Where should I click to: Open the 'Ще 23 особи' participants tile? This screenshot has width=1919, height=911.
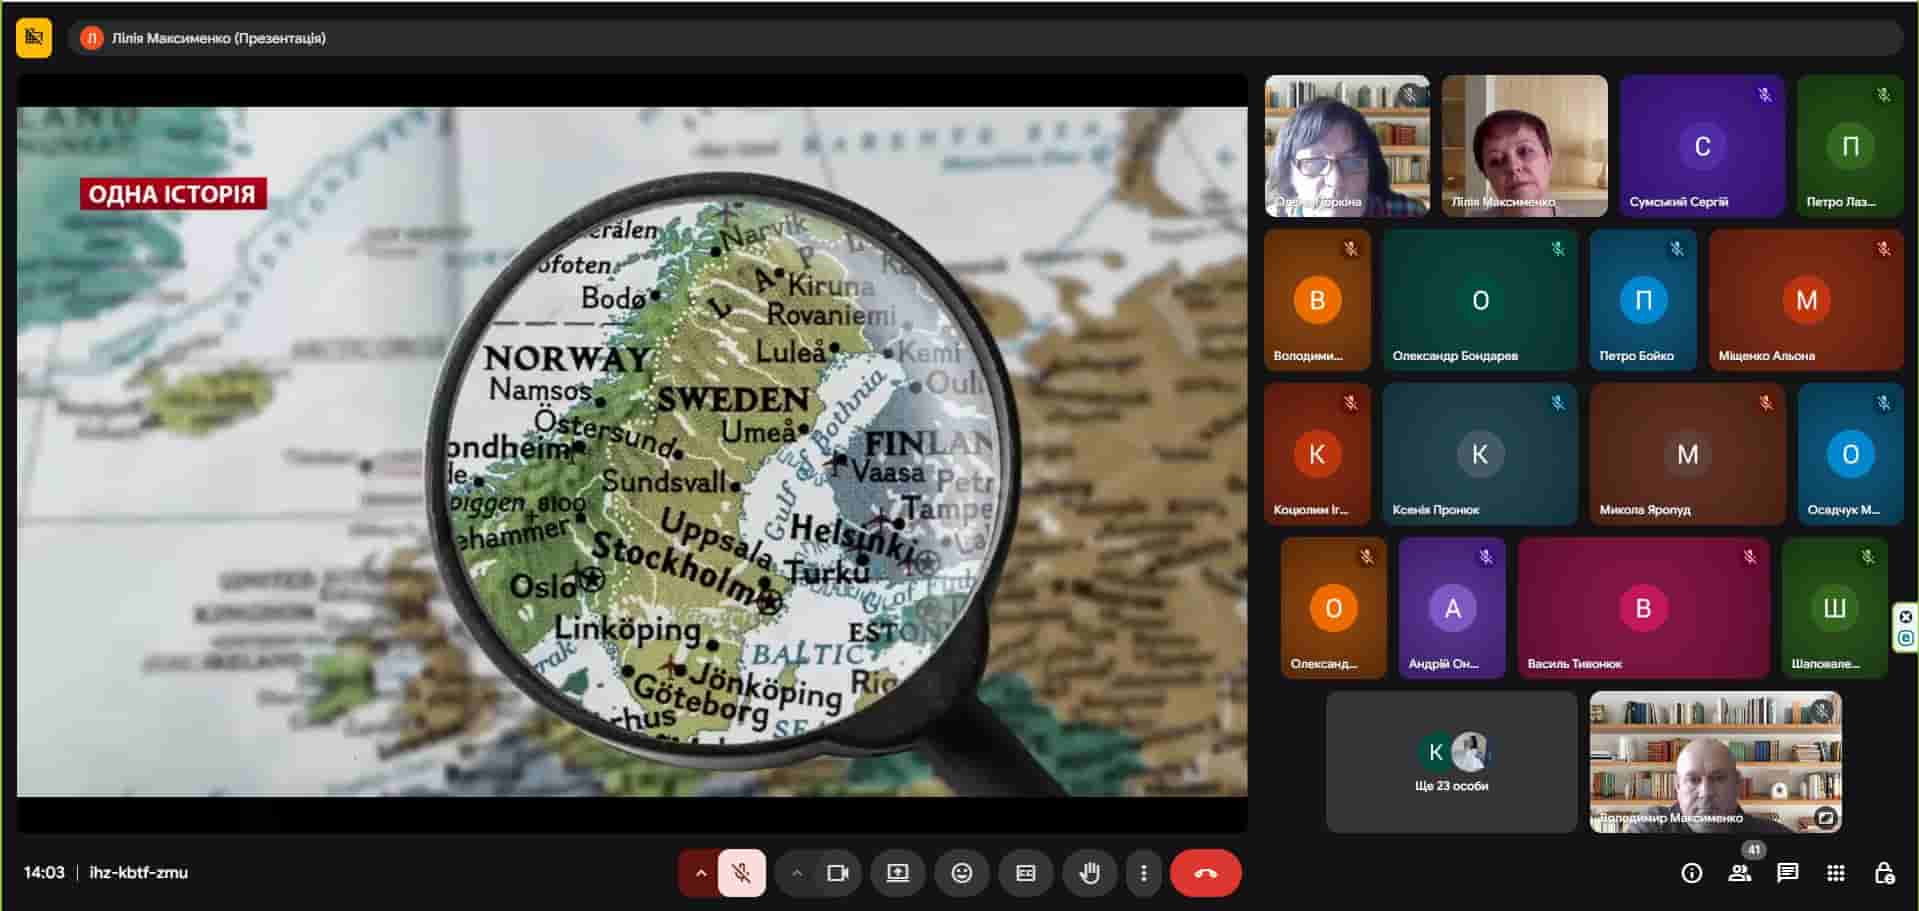(1451, 762)
